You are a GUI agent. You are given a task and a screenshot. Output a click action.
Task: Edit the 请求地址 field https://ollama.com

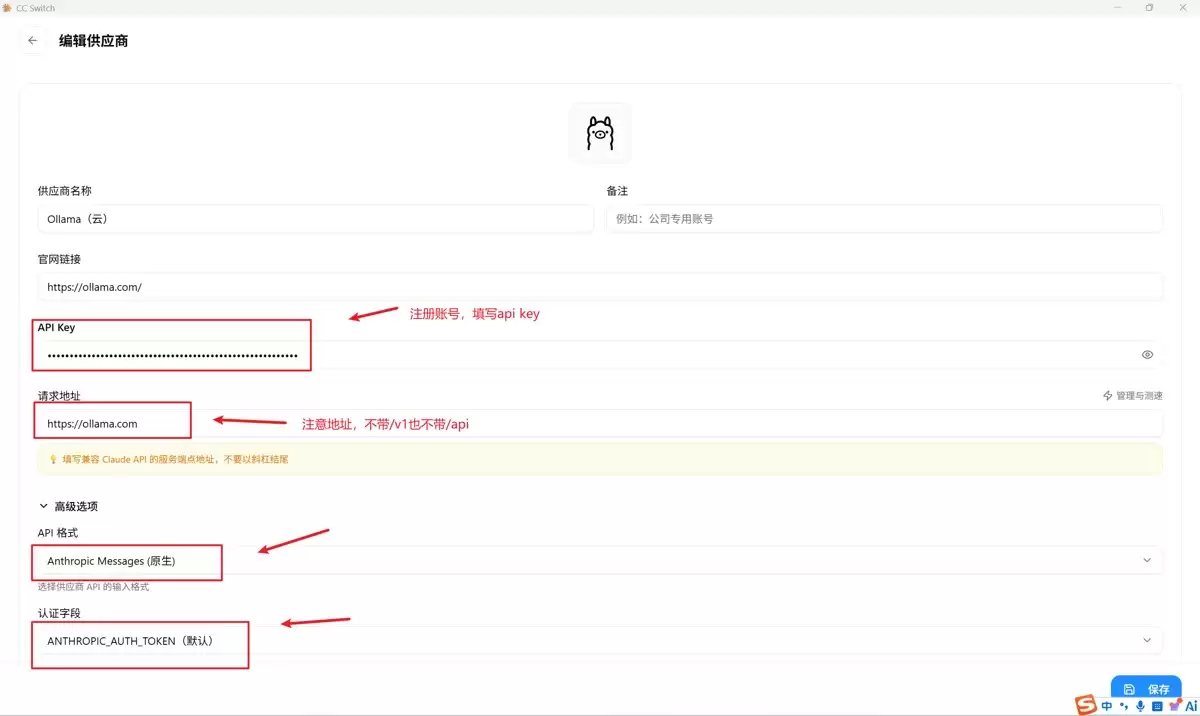(x=600, y=423)
